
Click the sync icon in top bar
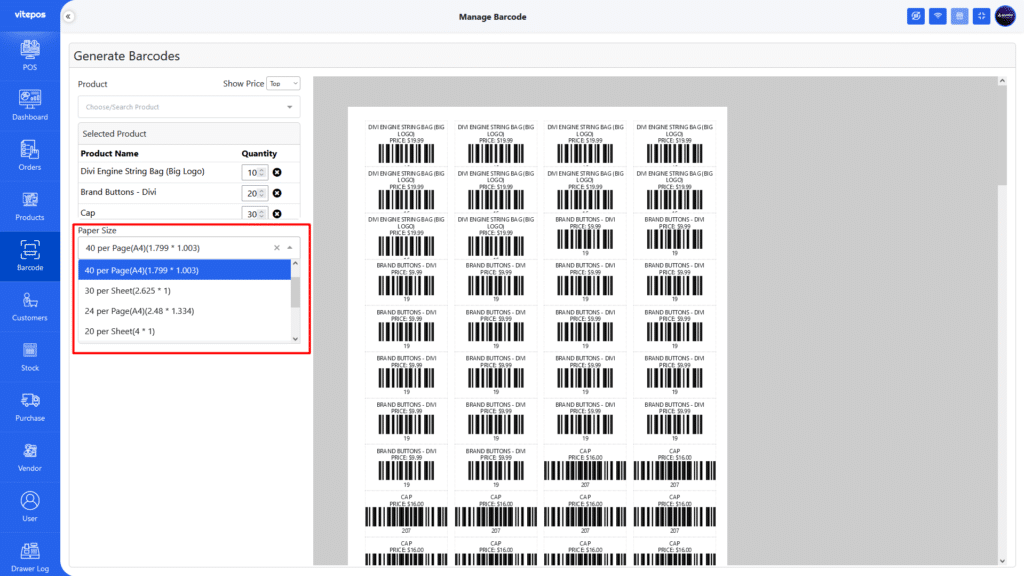(916, 16)
